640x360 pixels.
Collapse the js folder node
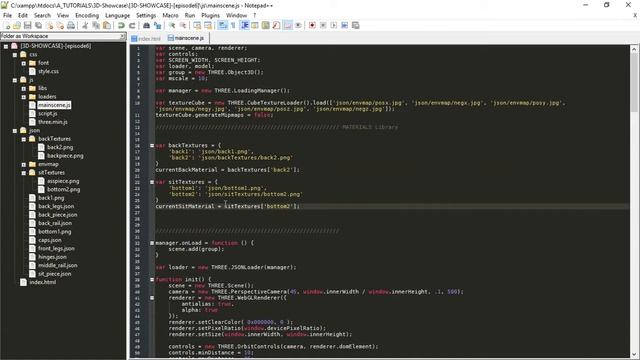[15, 80]
